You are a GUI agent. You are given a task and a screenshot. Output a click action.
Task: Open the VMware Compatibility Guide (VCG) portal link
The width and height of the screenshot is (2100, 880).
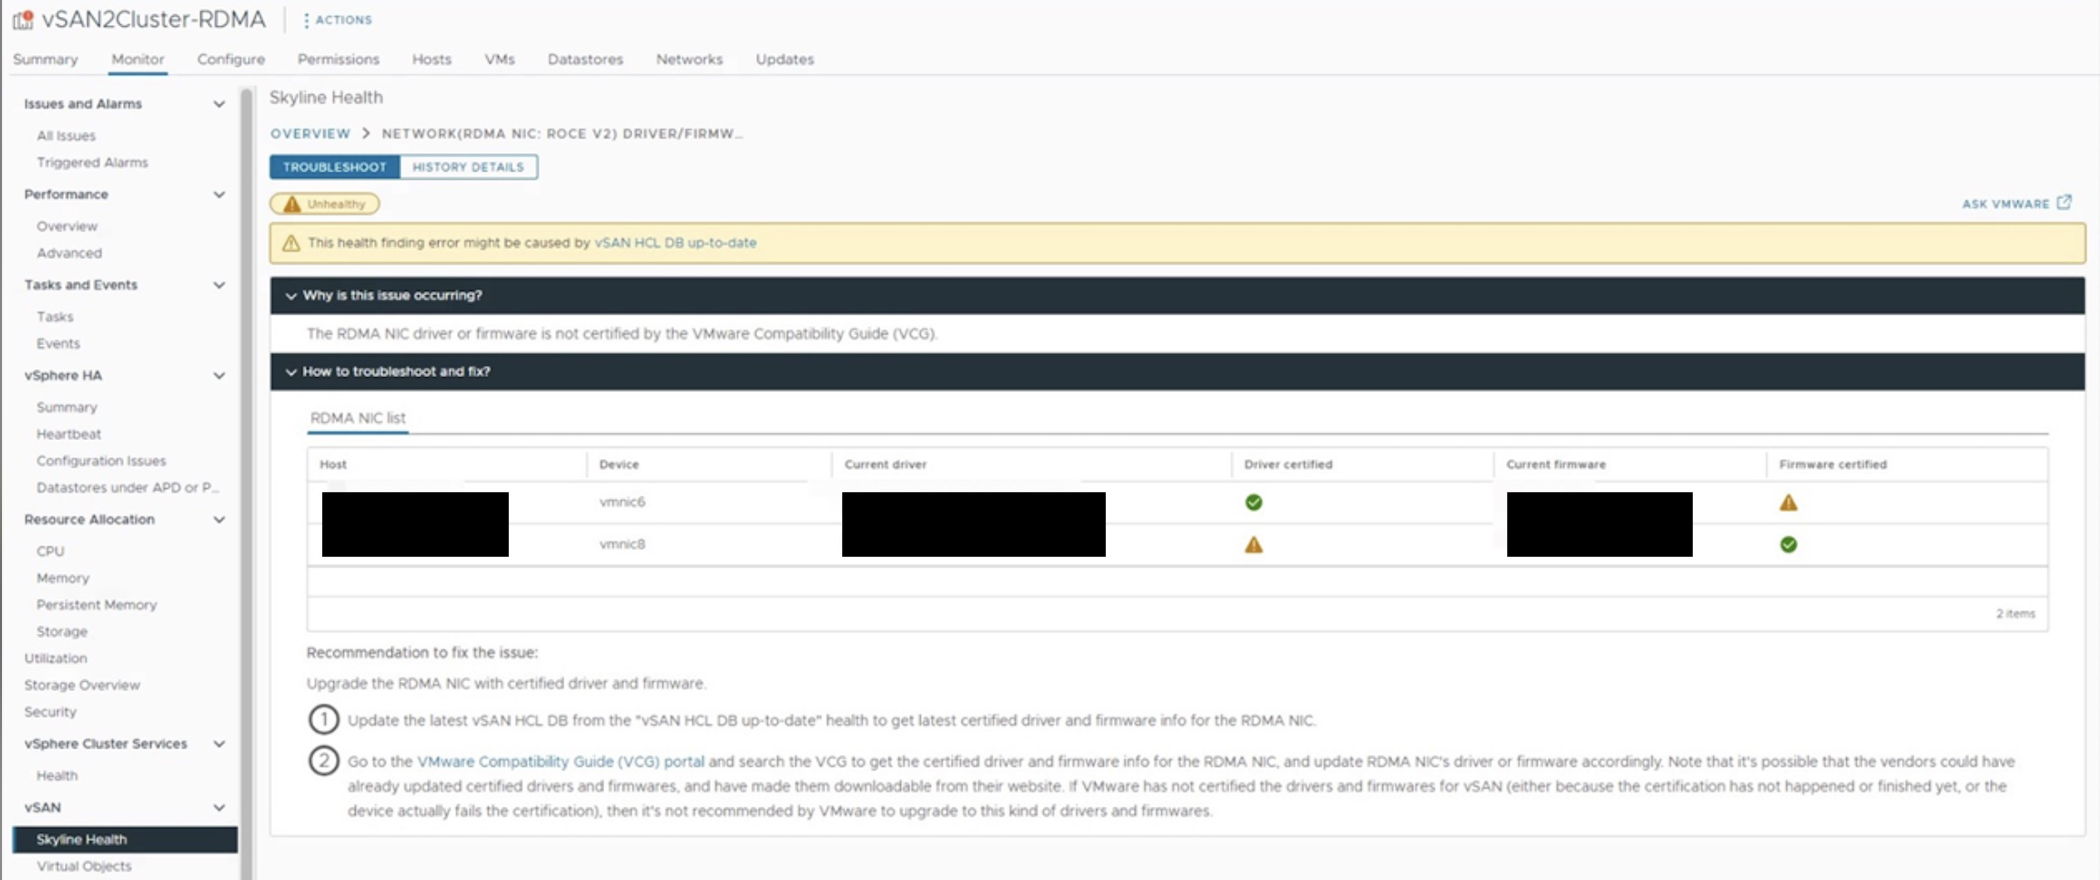(x=560, y=762)
